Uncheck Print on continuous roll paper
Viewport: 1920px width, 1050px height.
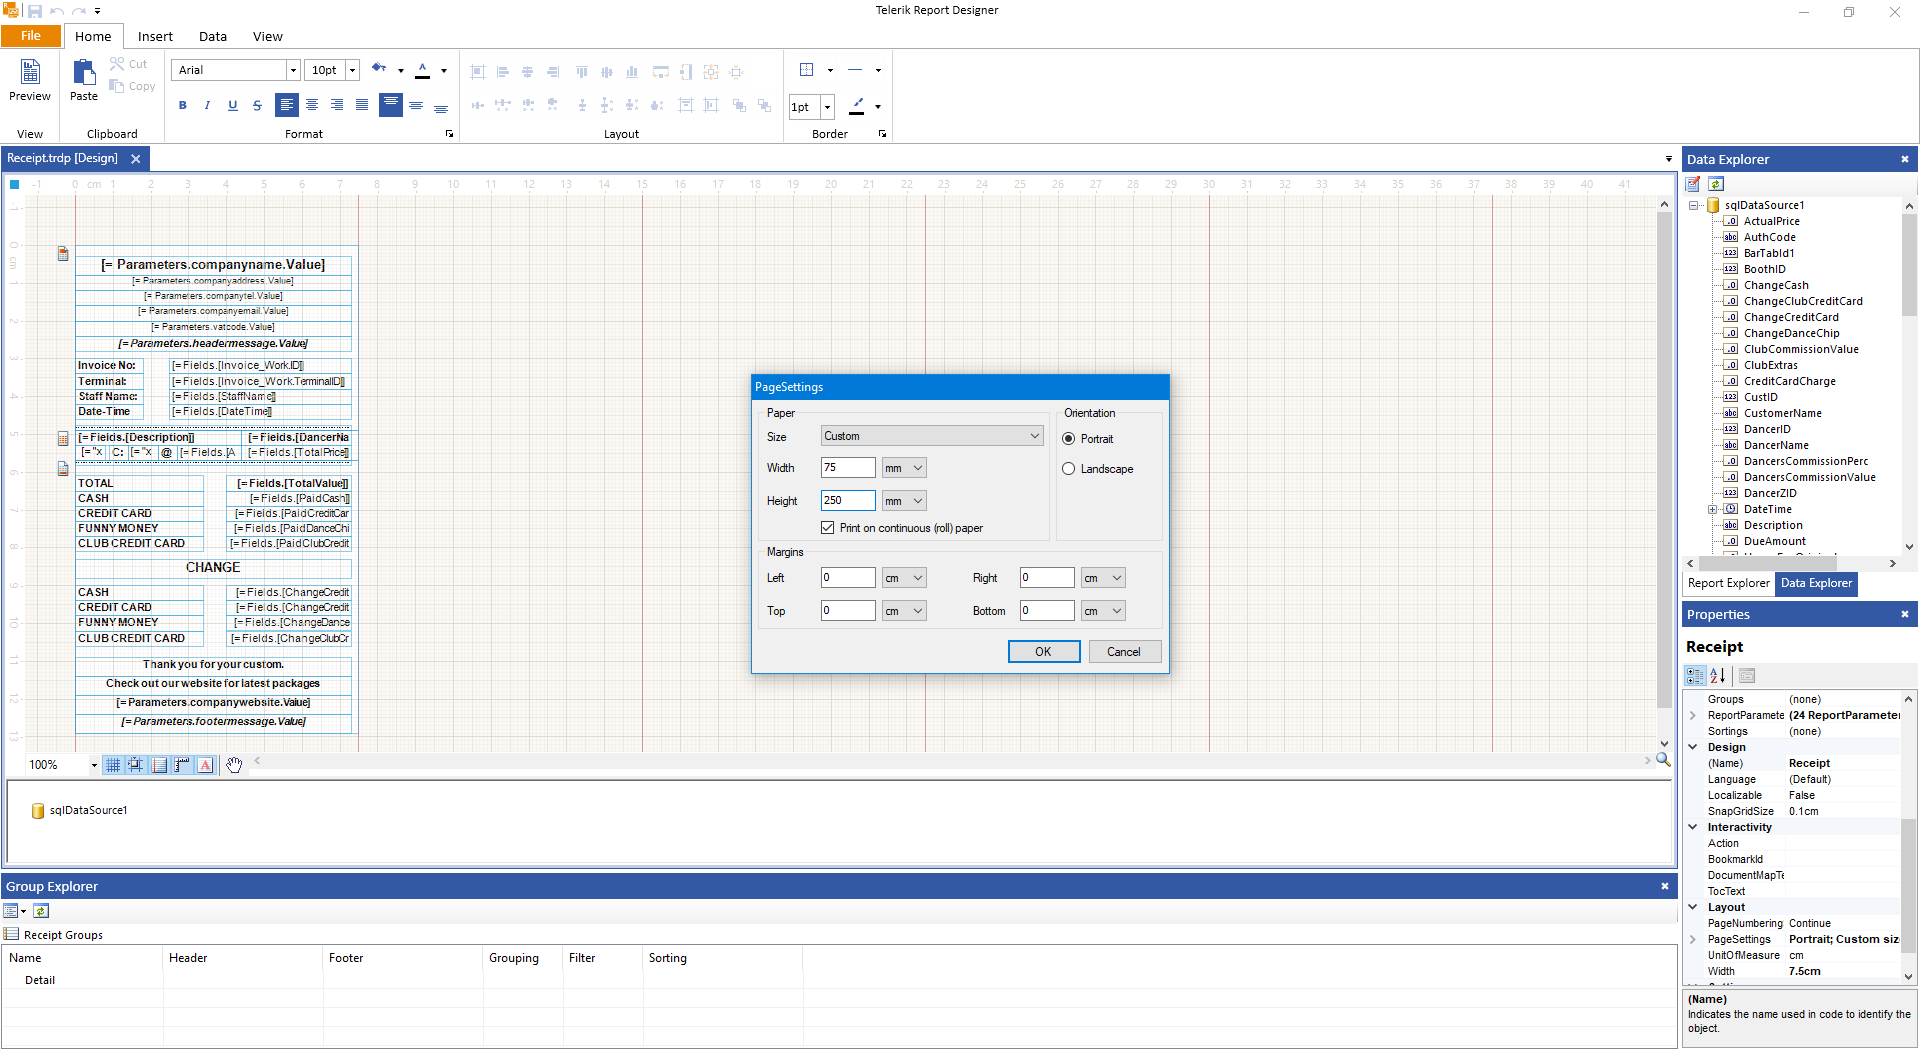(828, 528)
